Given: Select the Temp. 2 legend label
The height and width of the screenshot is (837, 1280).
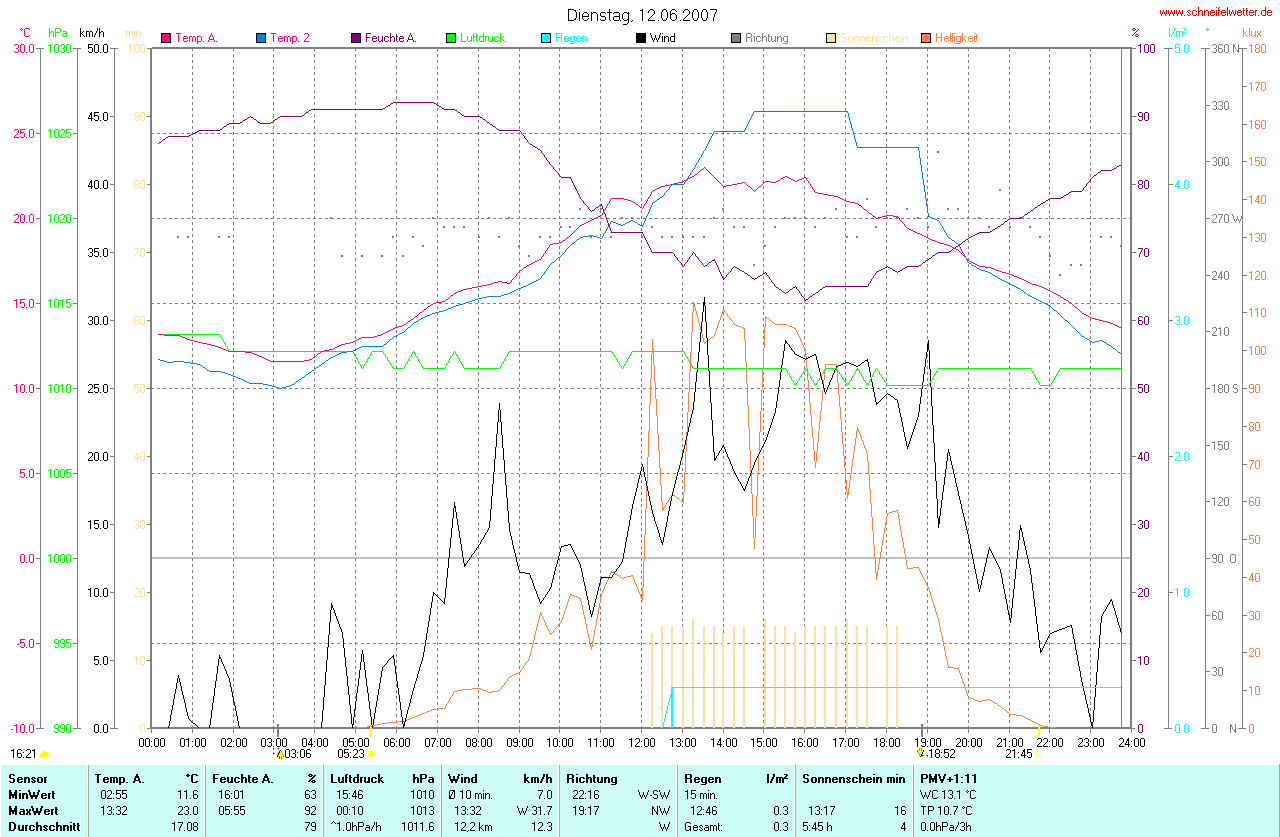Looking at the screenshot, I should pos(290,38).
